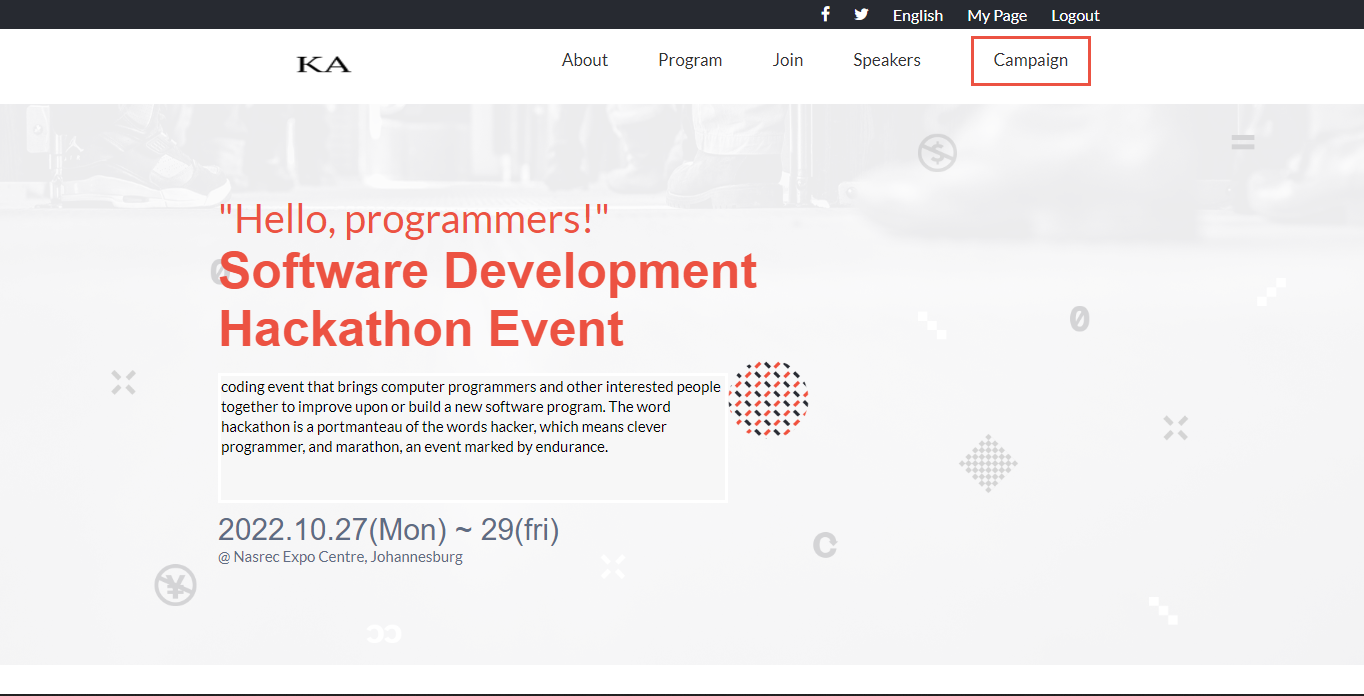Click the letter C watermark graphic
1364x696 pixels.
pyautogui.click(x=824, y=545)
